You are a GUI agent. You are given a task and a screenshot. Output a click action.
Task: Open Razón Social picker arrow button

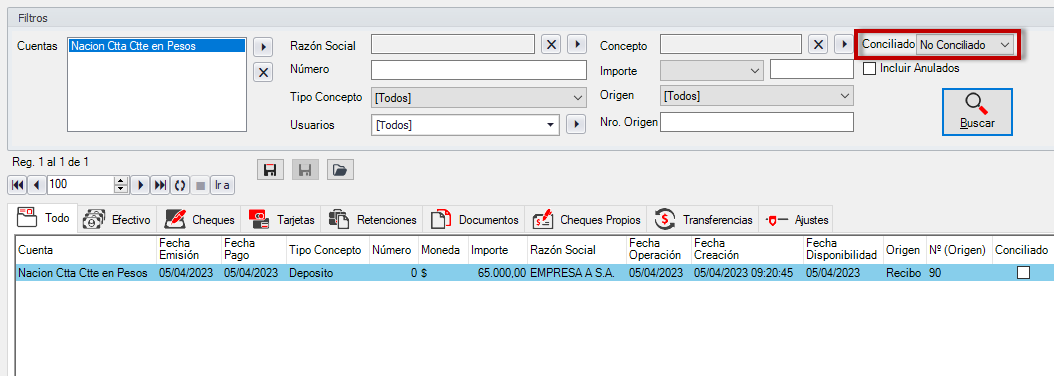click(x=577, y=45)
